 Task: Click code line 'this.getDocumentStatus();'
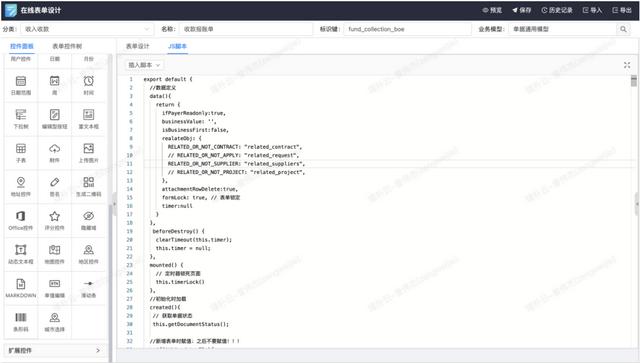tap(191, 324)
